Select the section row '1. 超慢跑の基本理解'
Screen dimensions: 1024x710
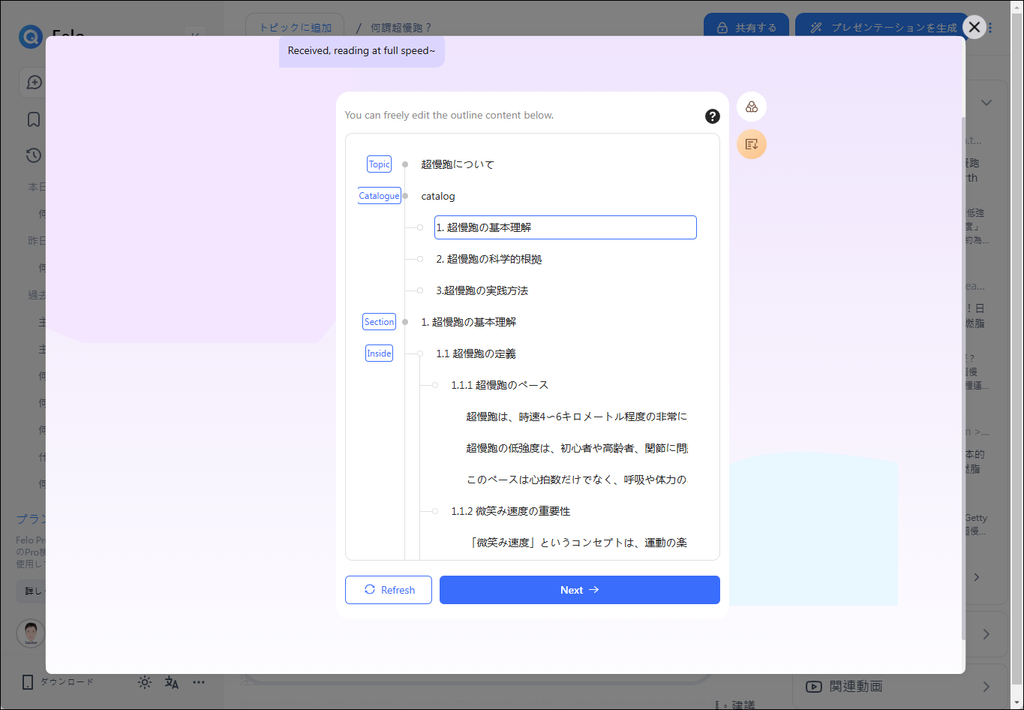pyautogui.click(x=468, y=322)
